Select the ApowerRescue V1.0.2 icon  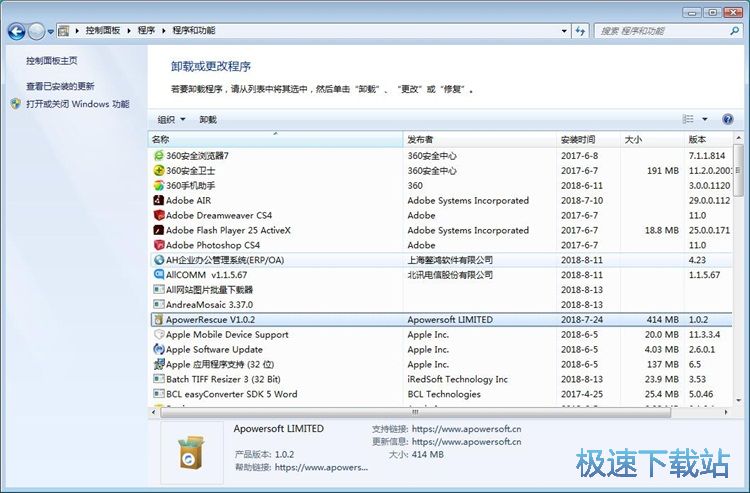pos(159,319)
